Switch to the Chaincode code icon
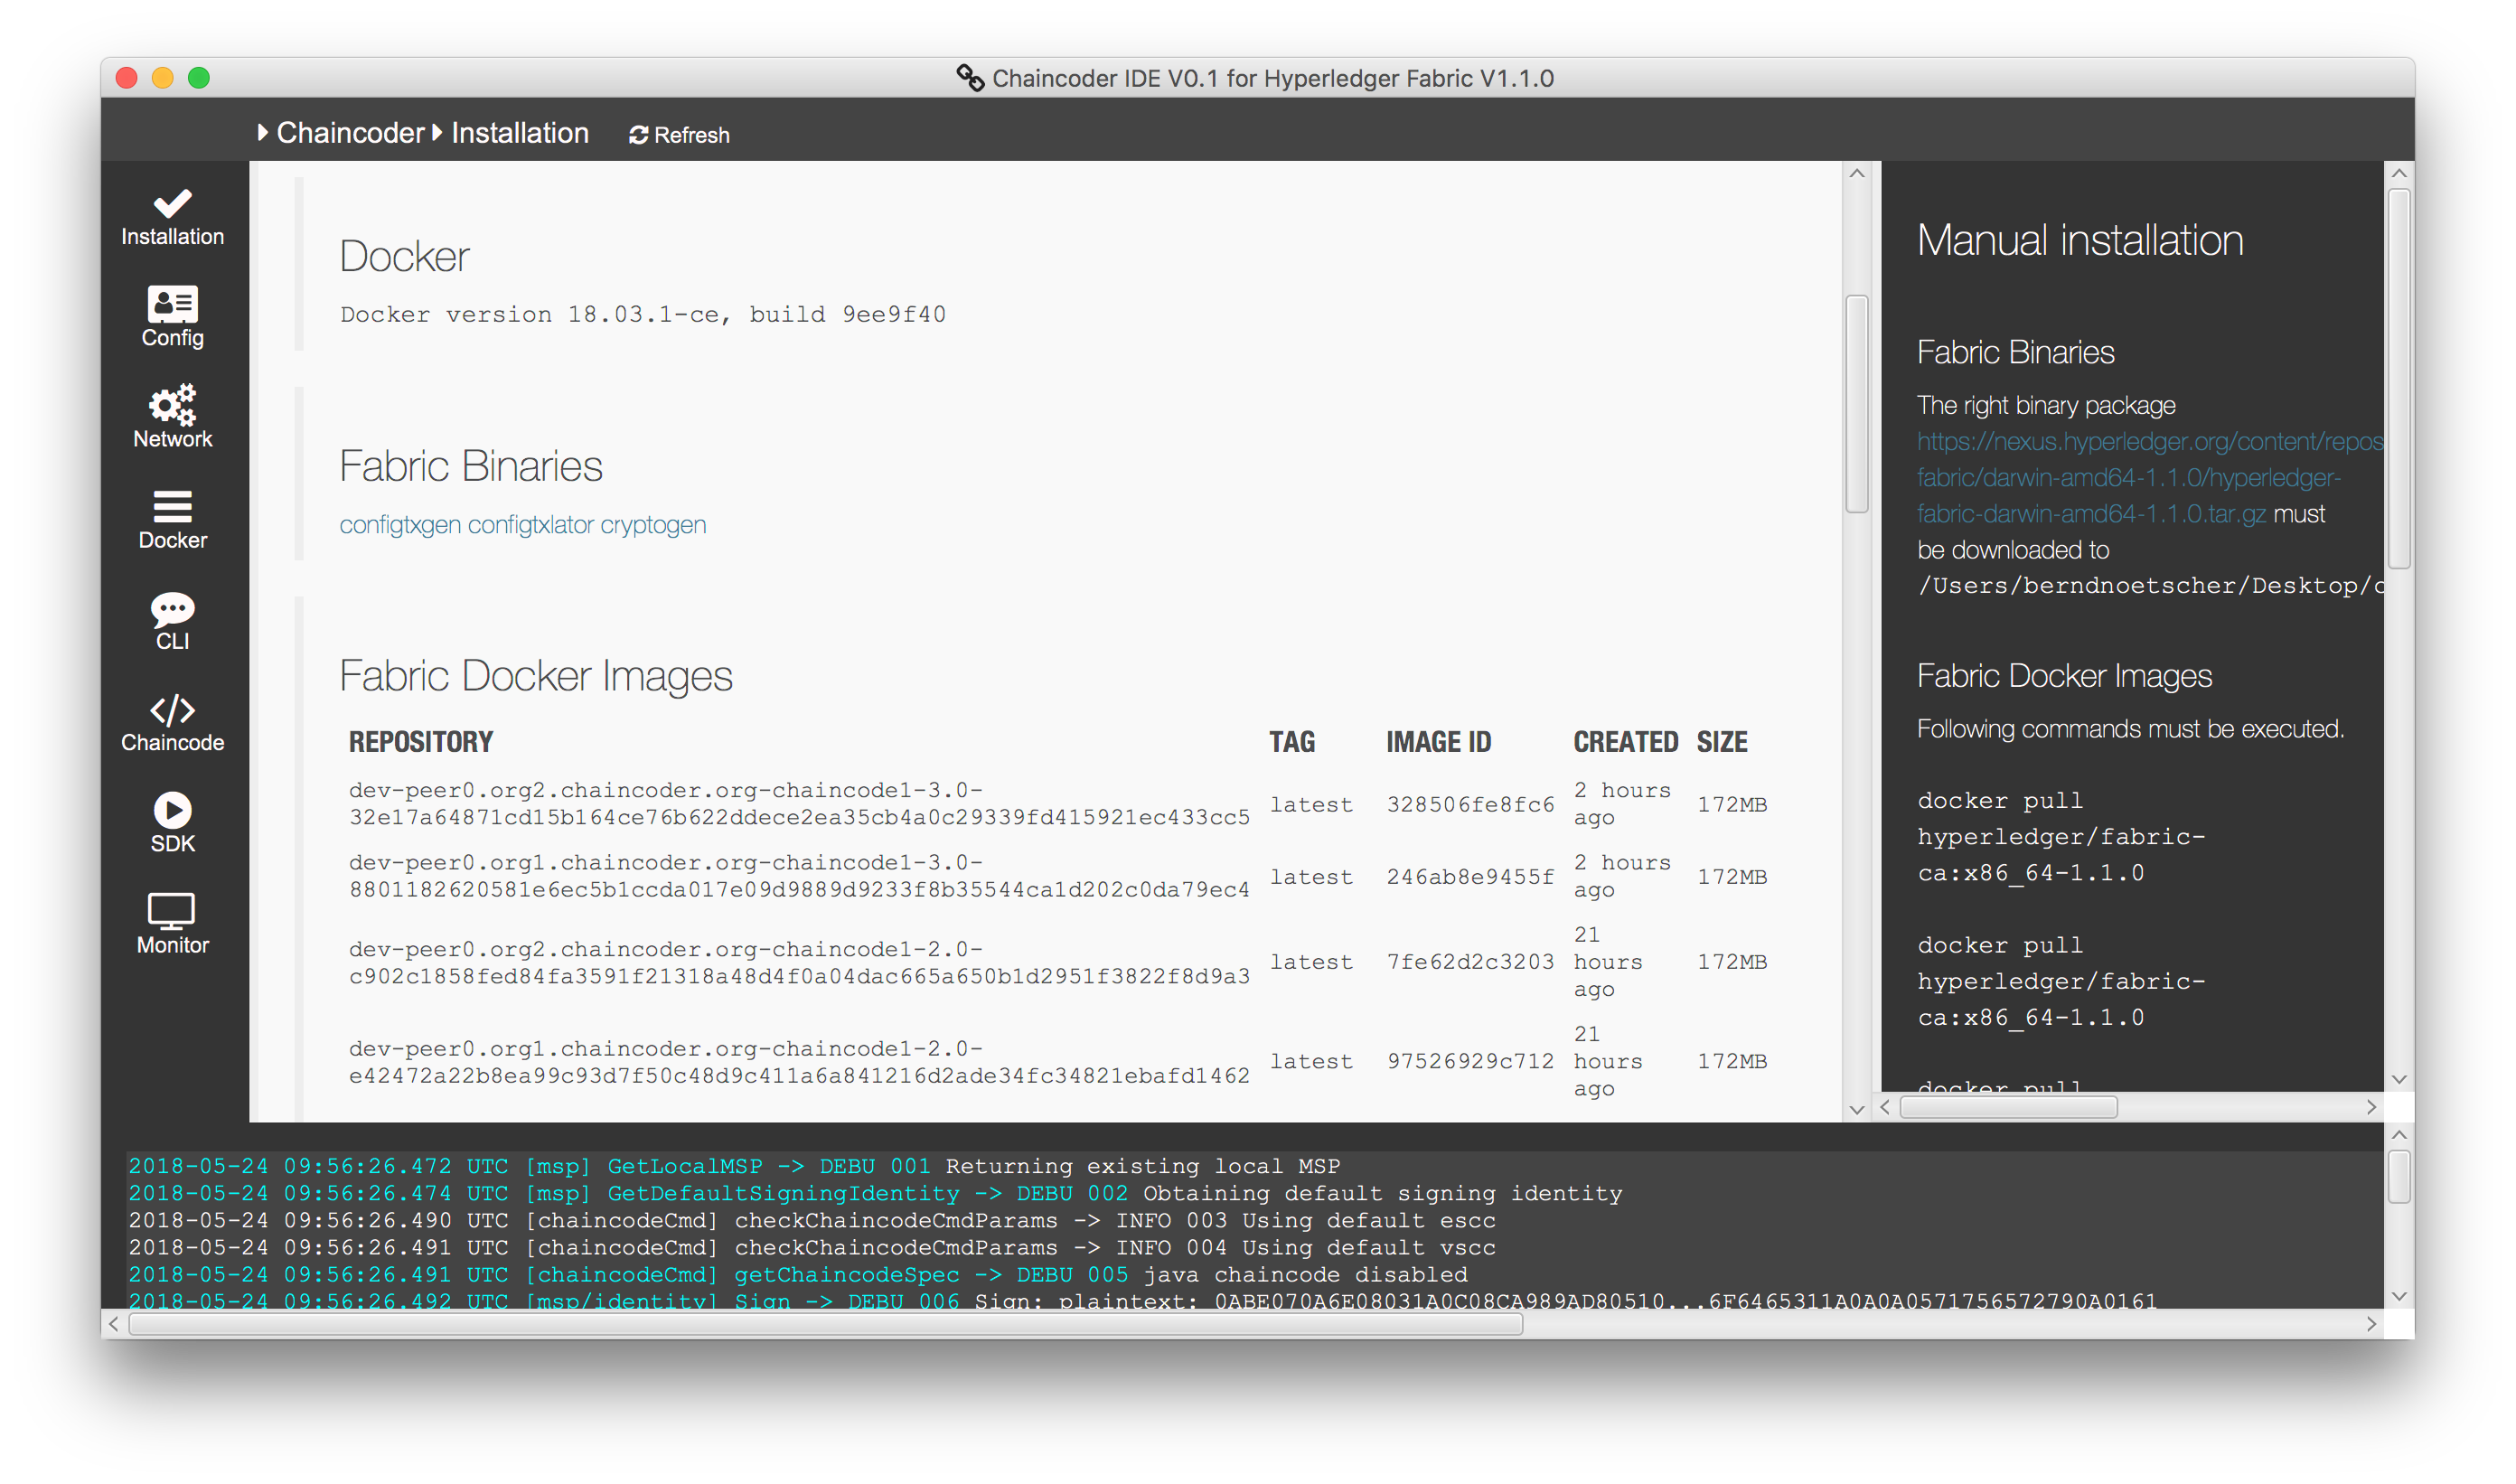The height and width of the screenshot is (1484, 2516). [172, 722]
